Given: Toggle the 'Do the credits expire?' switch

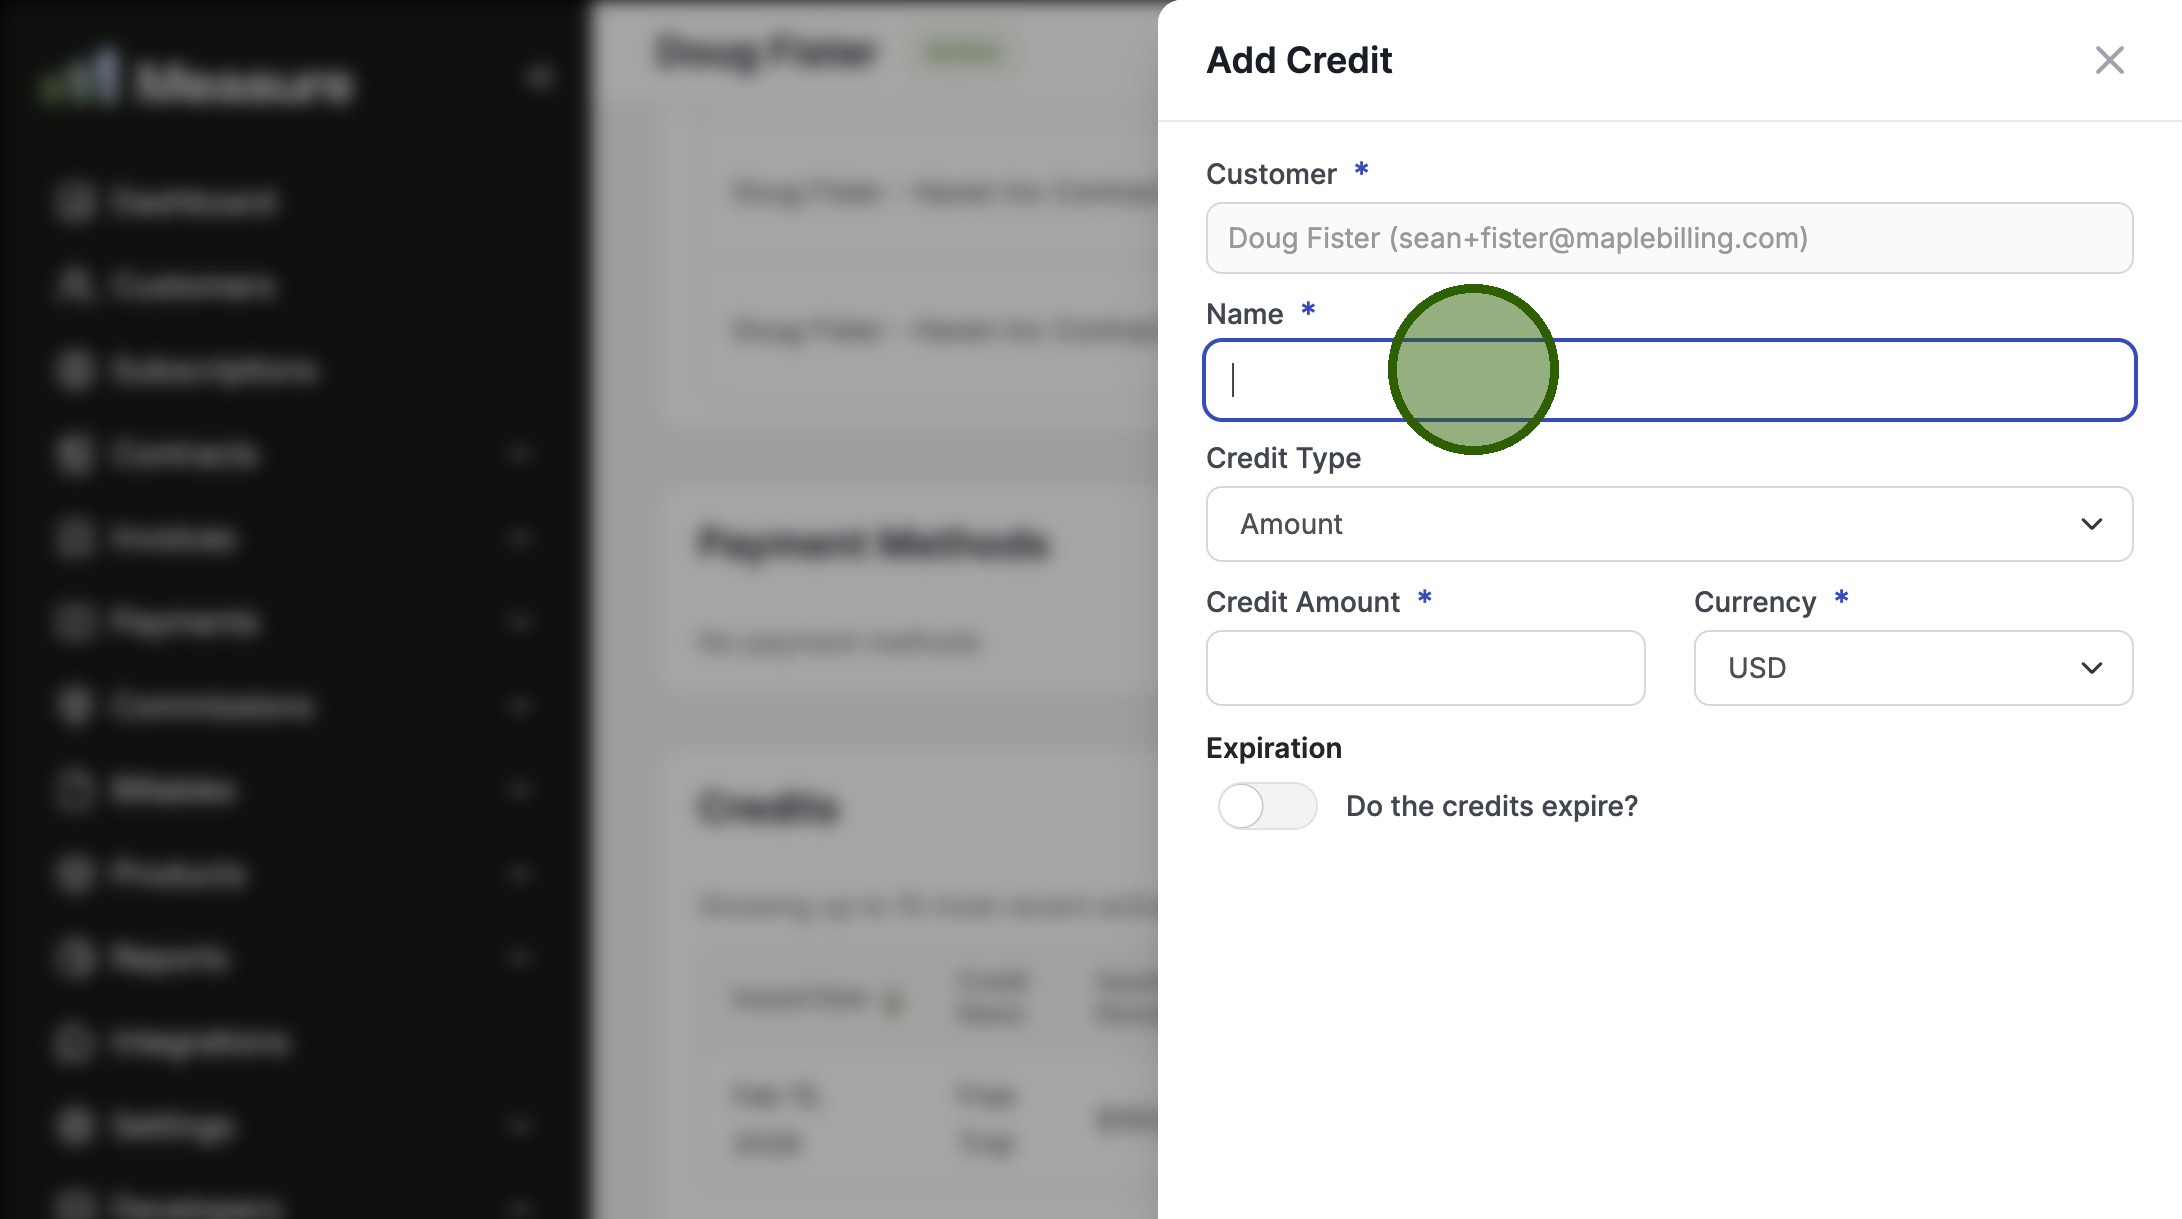Looking at the screenshot, I should [x=1267, y=806].
